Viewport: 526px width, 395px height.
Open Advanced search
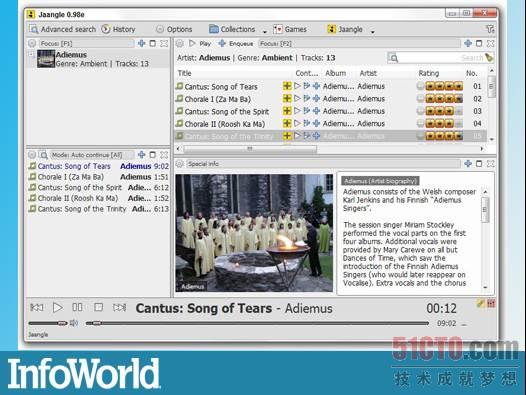[x=62, y=29]
